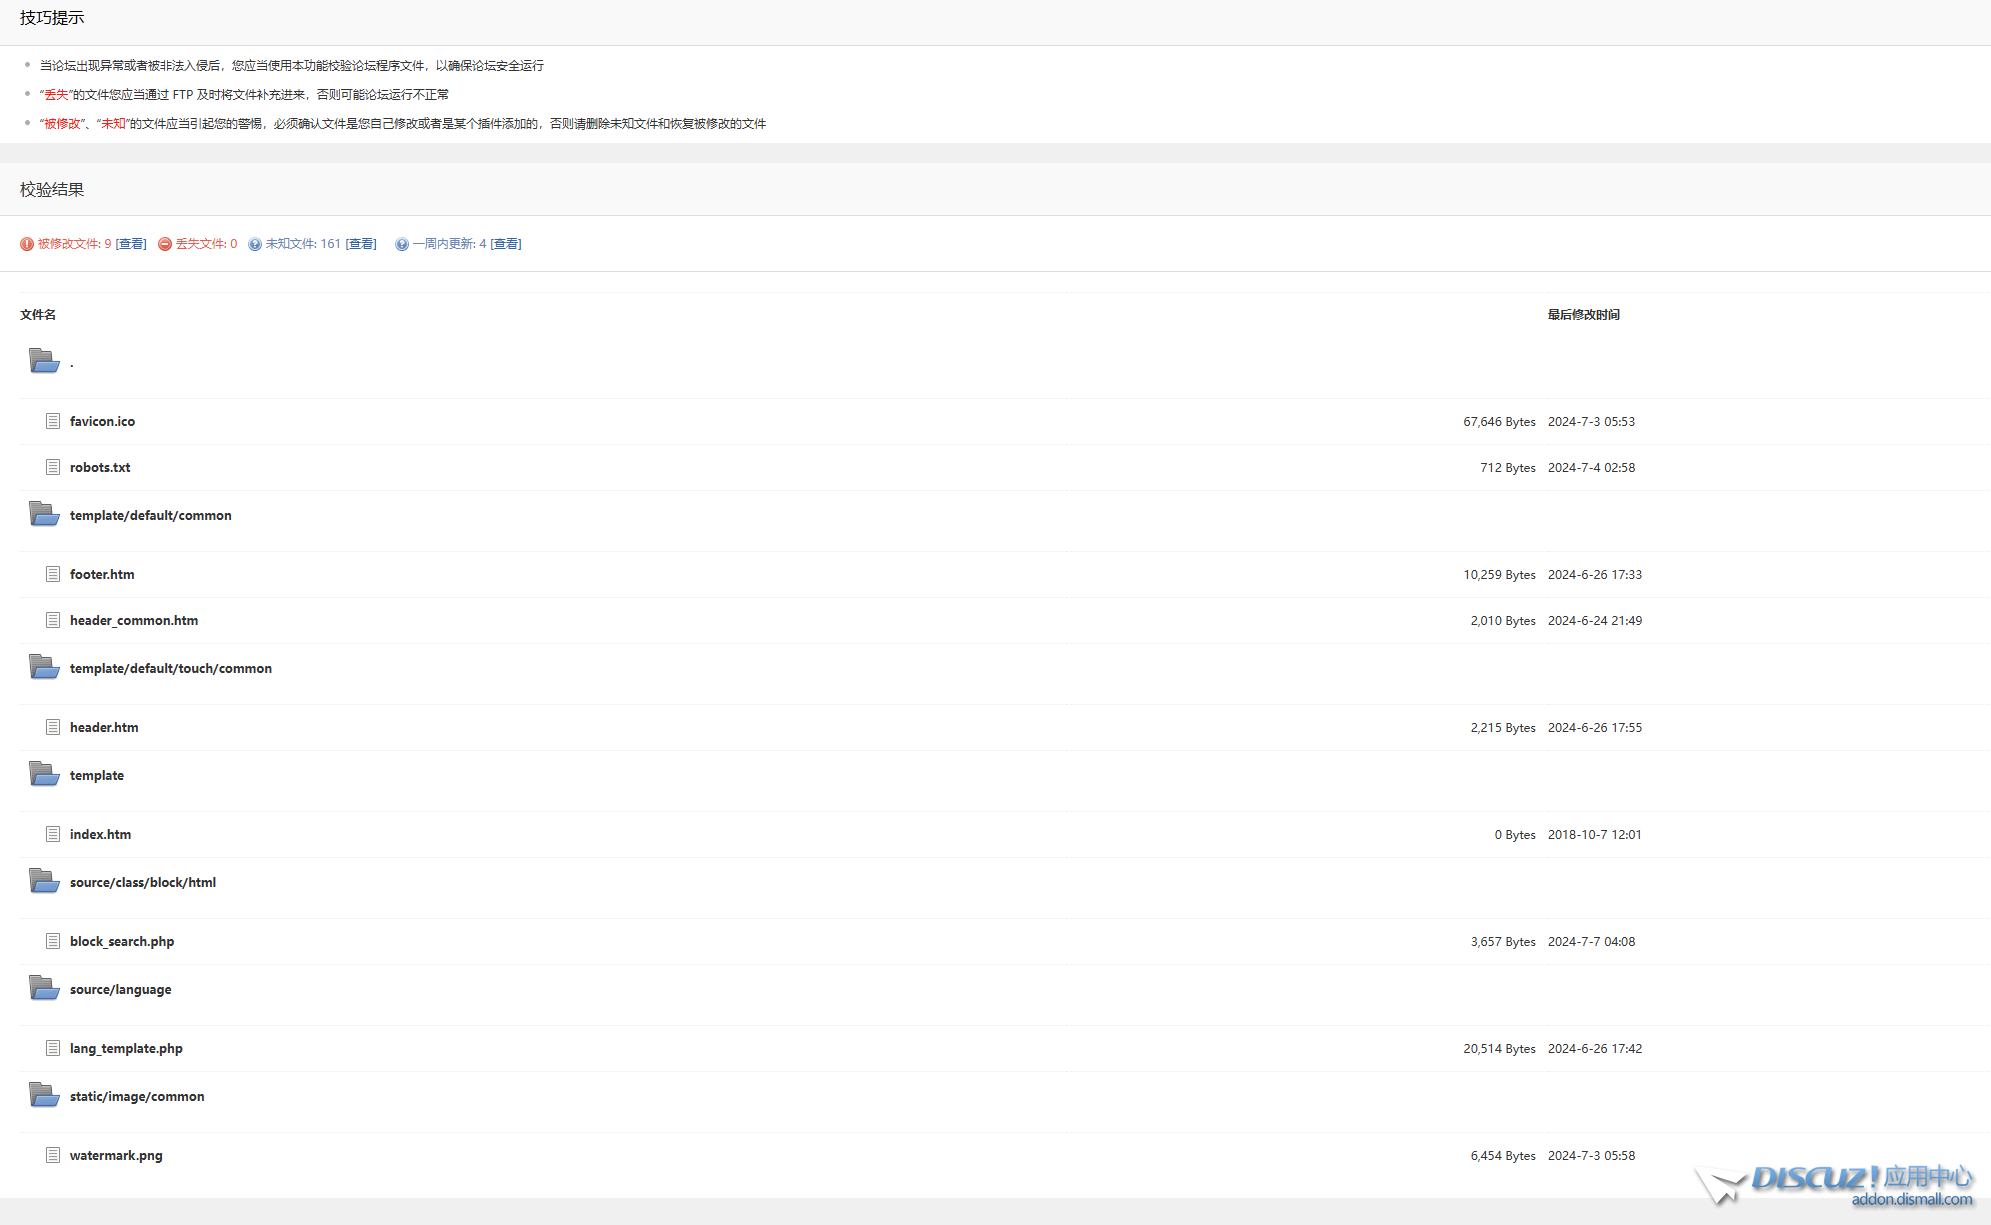View the modified files list link
The image size is (1991, 1225).
tap(131, 244)
